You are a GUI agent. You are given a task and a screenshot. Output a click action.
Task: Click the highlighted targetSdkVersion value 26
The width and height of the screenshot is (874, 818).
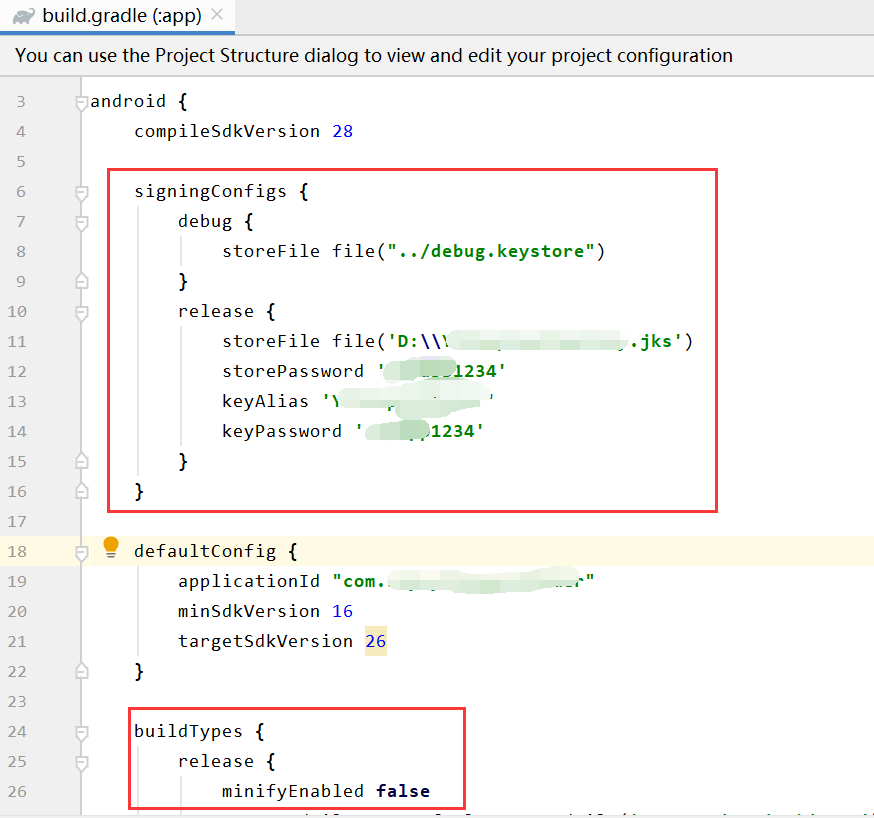(x=375, y=641)
